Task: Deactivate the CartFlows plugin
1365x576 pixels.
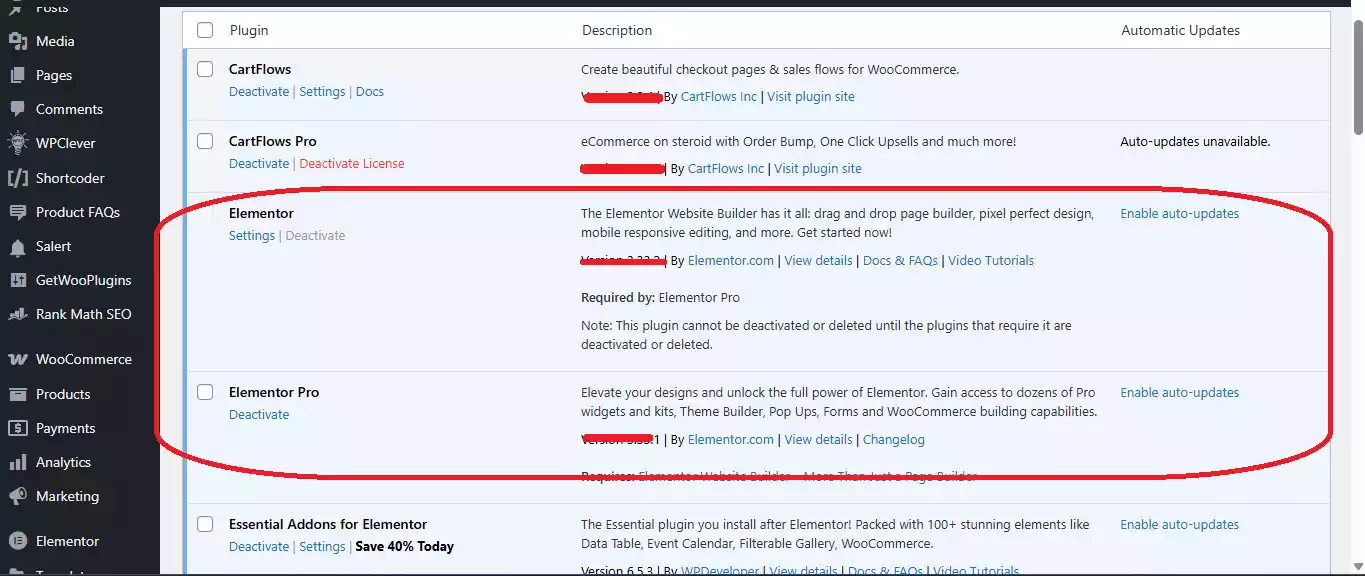Action: (259, 91)
